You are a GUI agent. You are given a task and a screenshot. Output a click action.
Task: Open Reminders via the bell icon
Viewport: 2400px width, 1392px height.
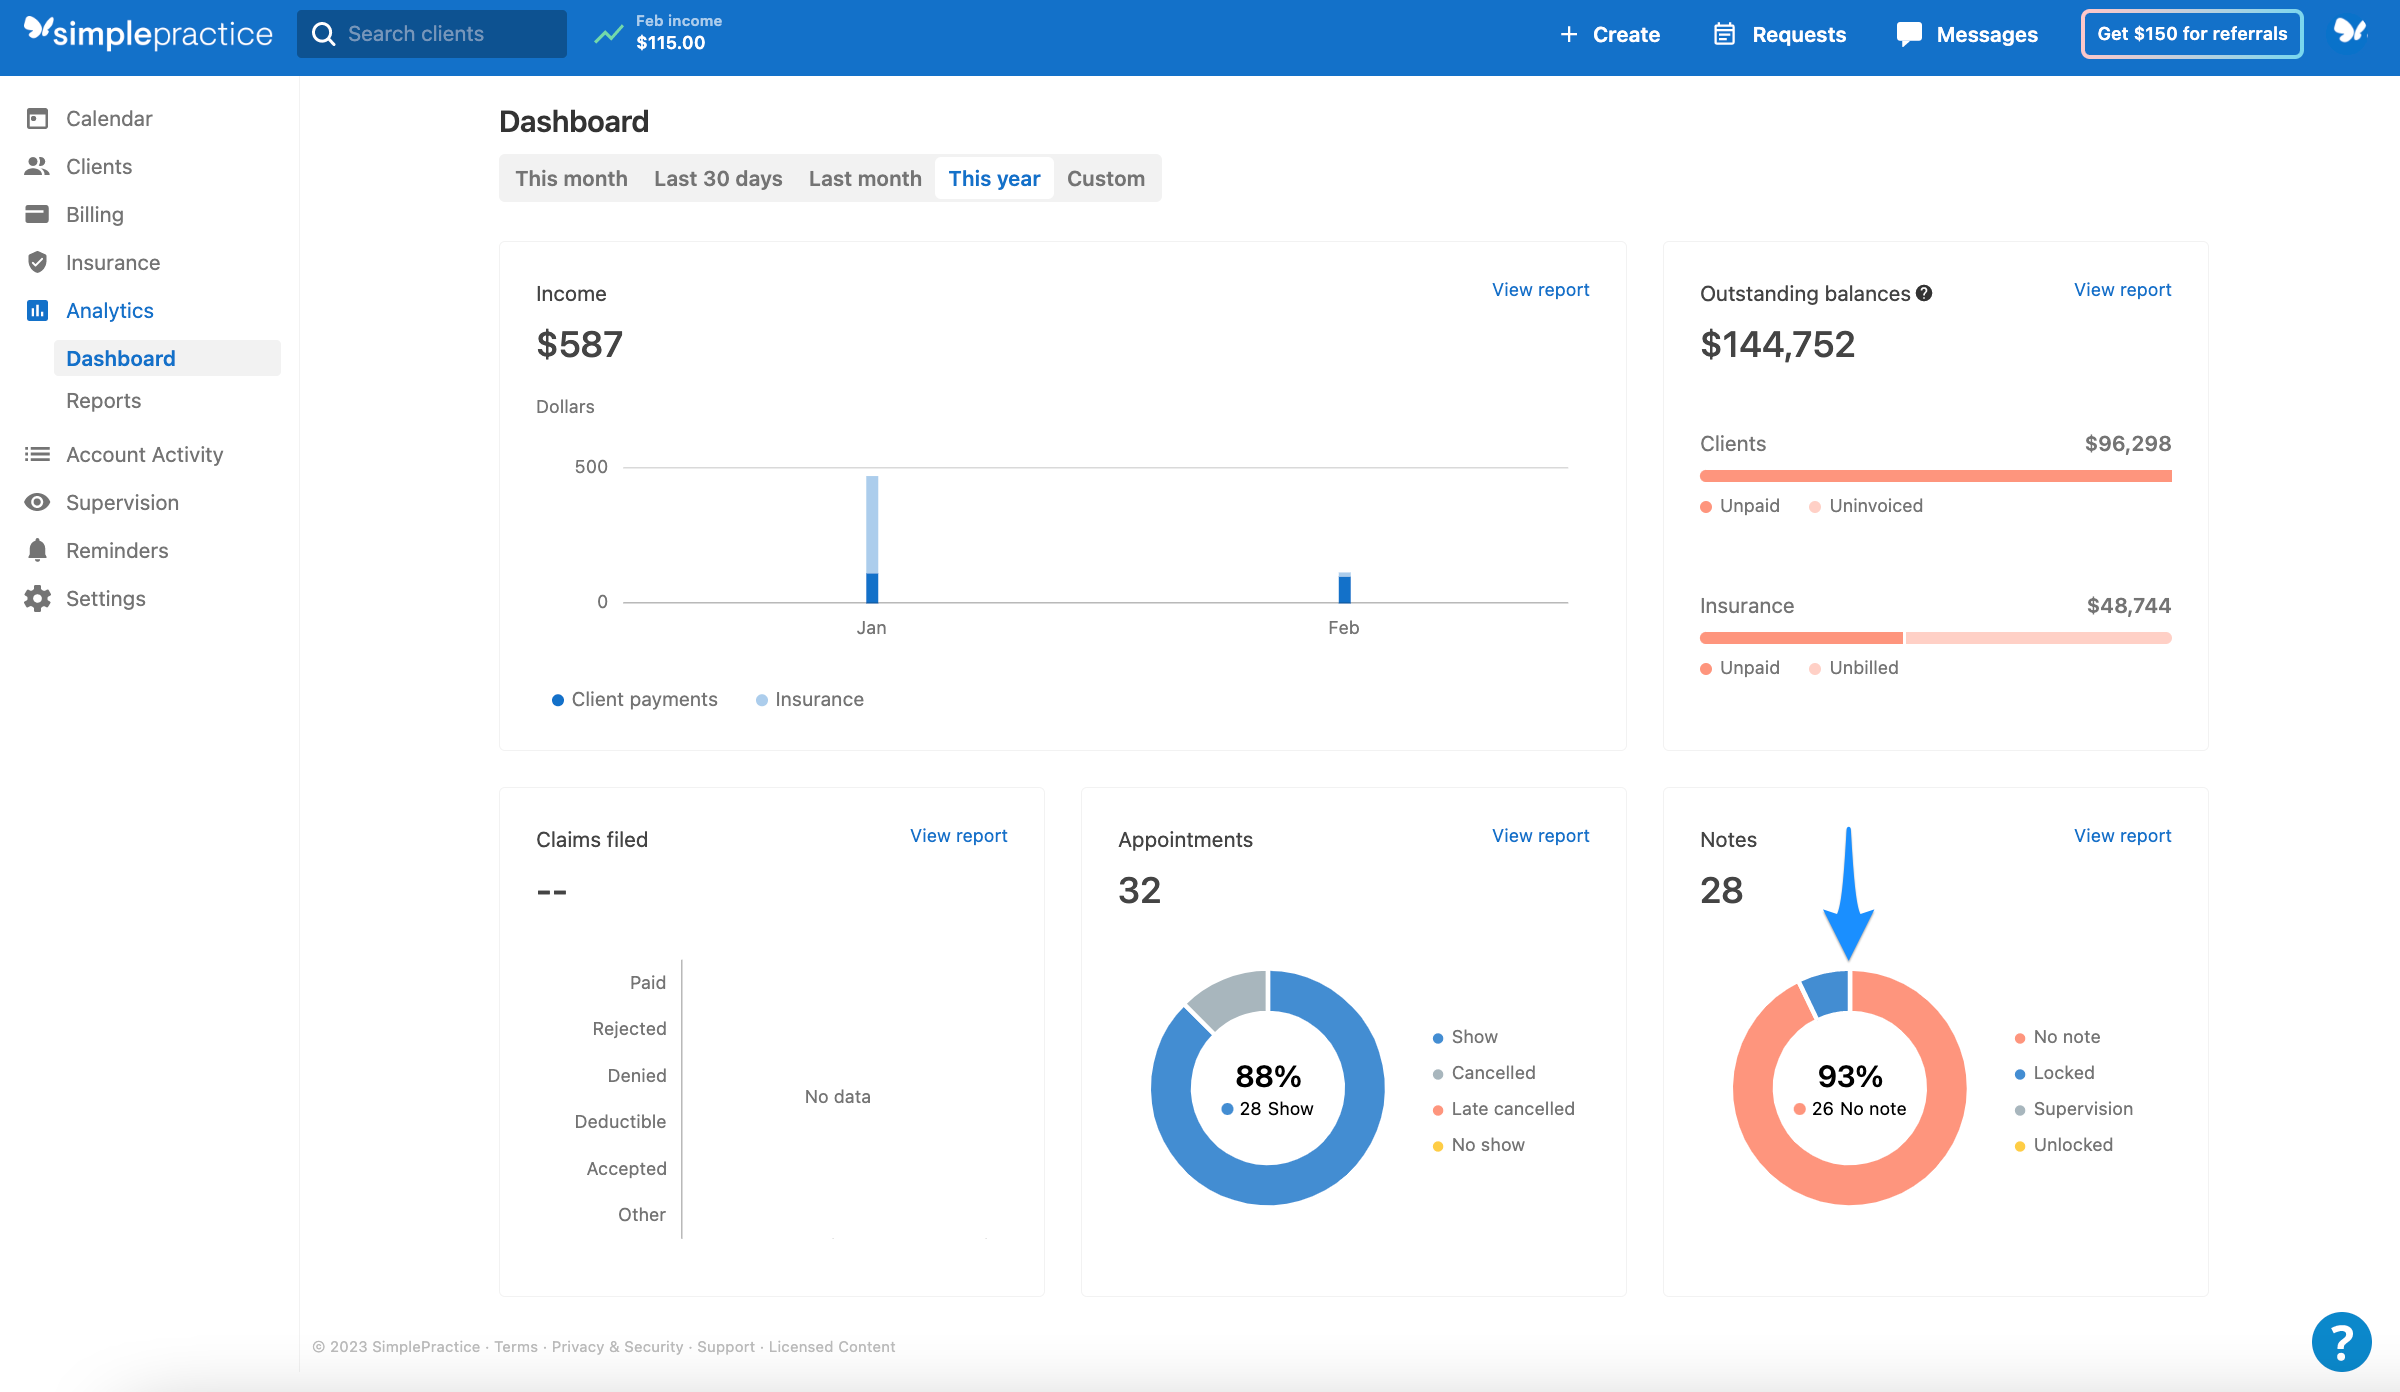(x=37, y=550)
